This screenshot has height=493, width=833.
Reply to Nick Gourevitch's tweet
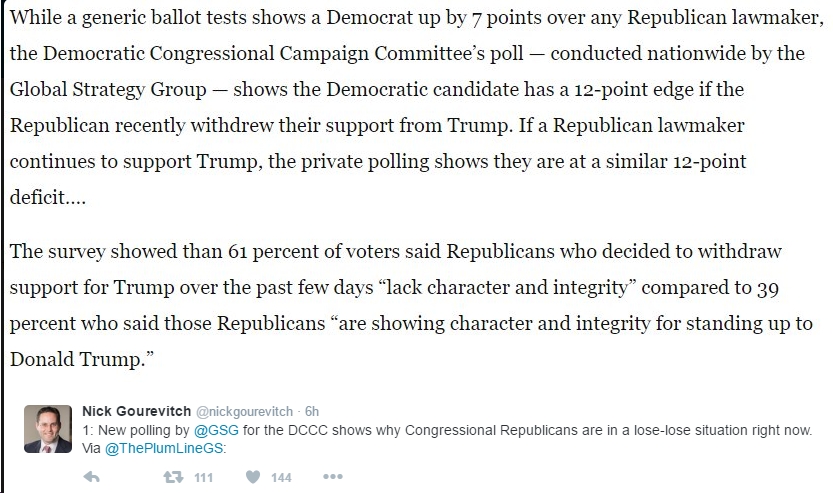coord(91,477)
